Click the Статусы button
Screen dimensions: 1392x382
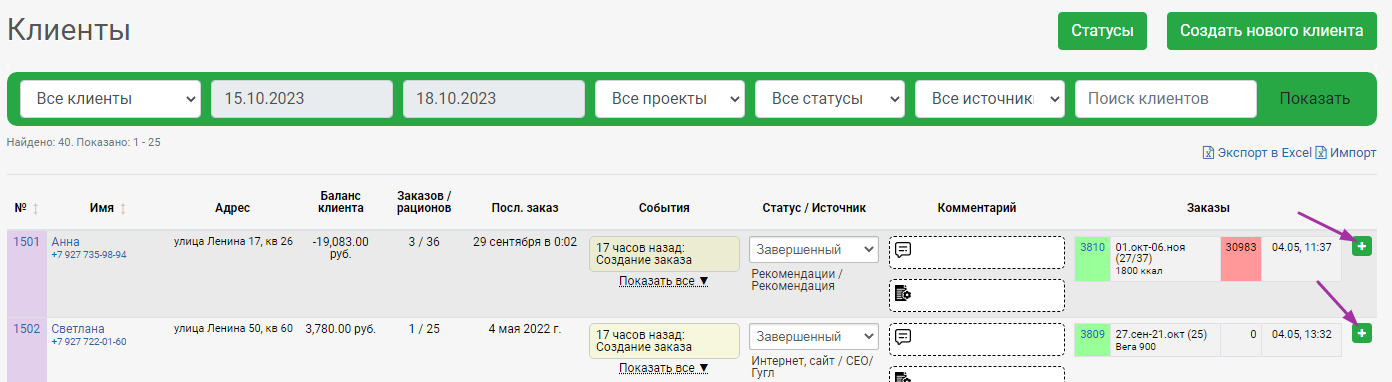[1102, 31]
